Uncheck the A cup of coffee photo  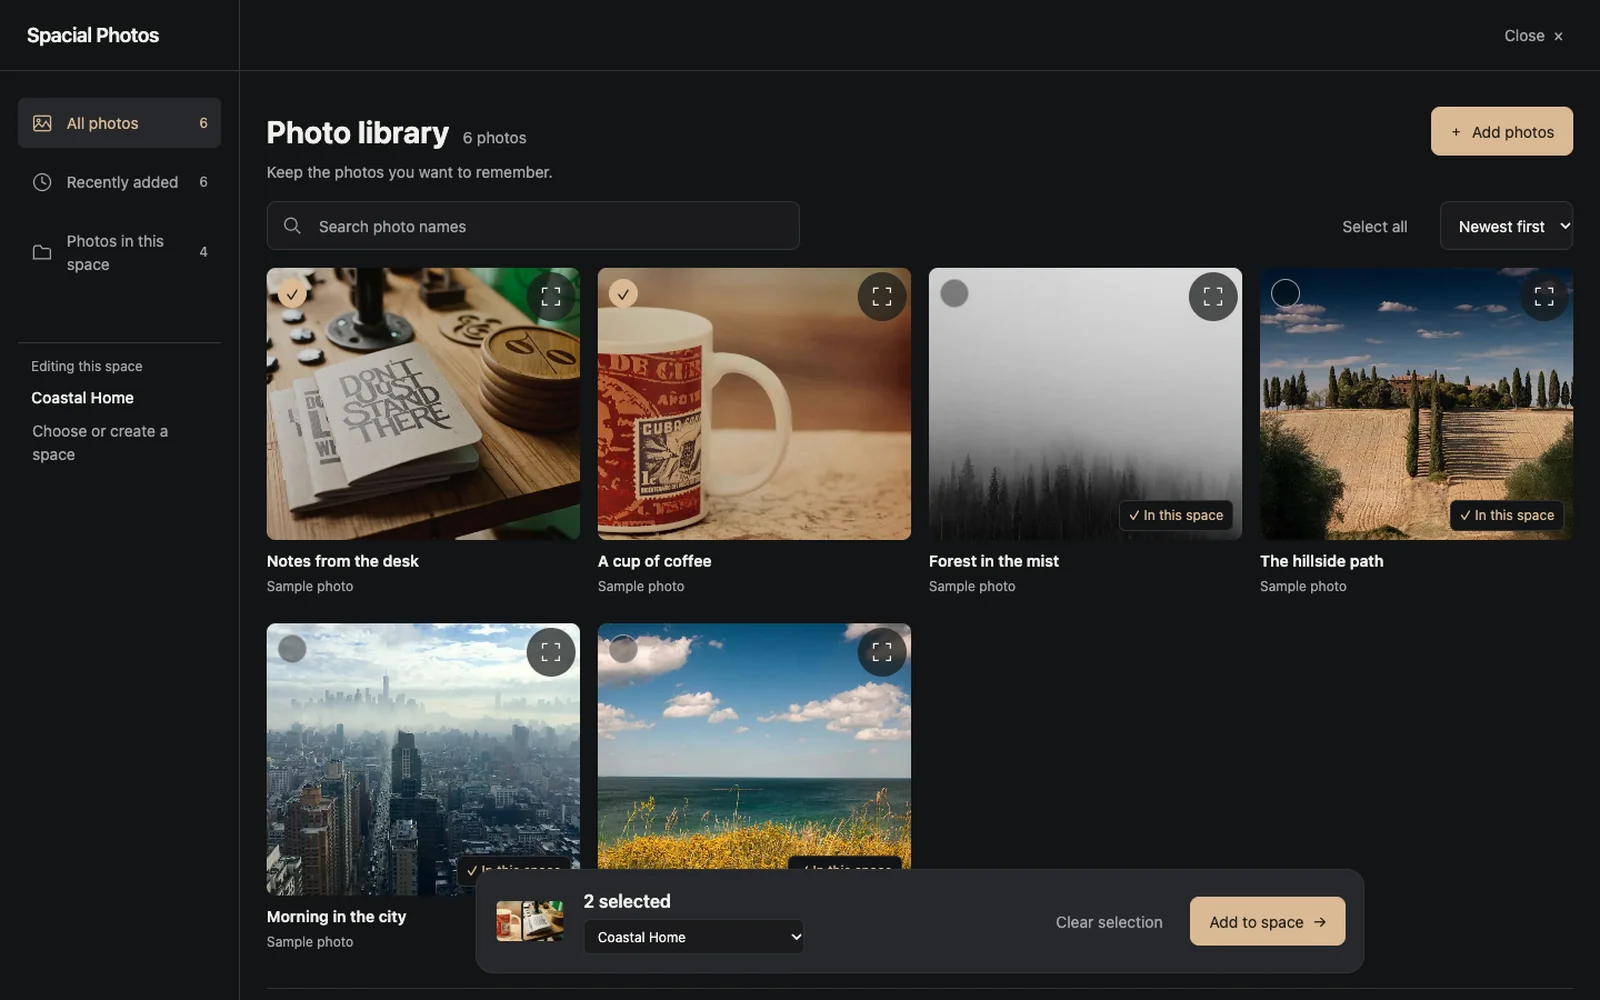click(623, 294)
